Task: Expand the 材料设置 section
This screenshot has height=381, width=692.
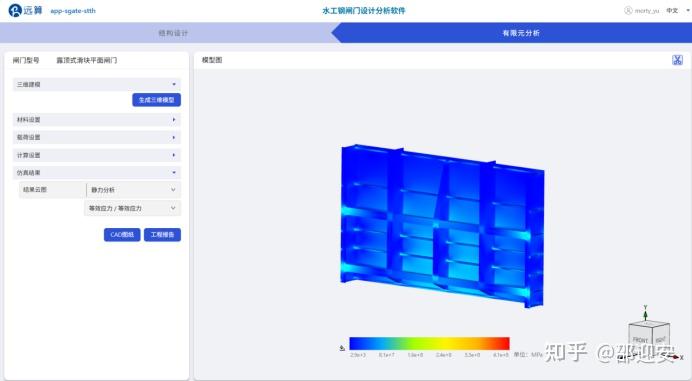Action: [97, 120]
